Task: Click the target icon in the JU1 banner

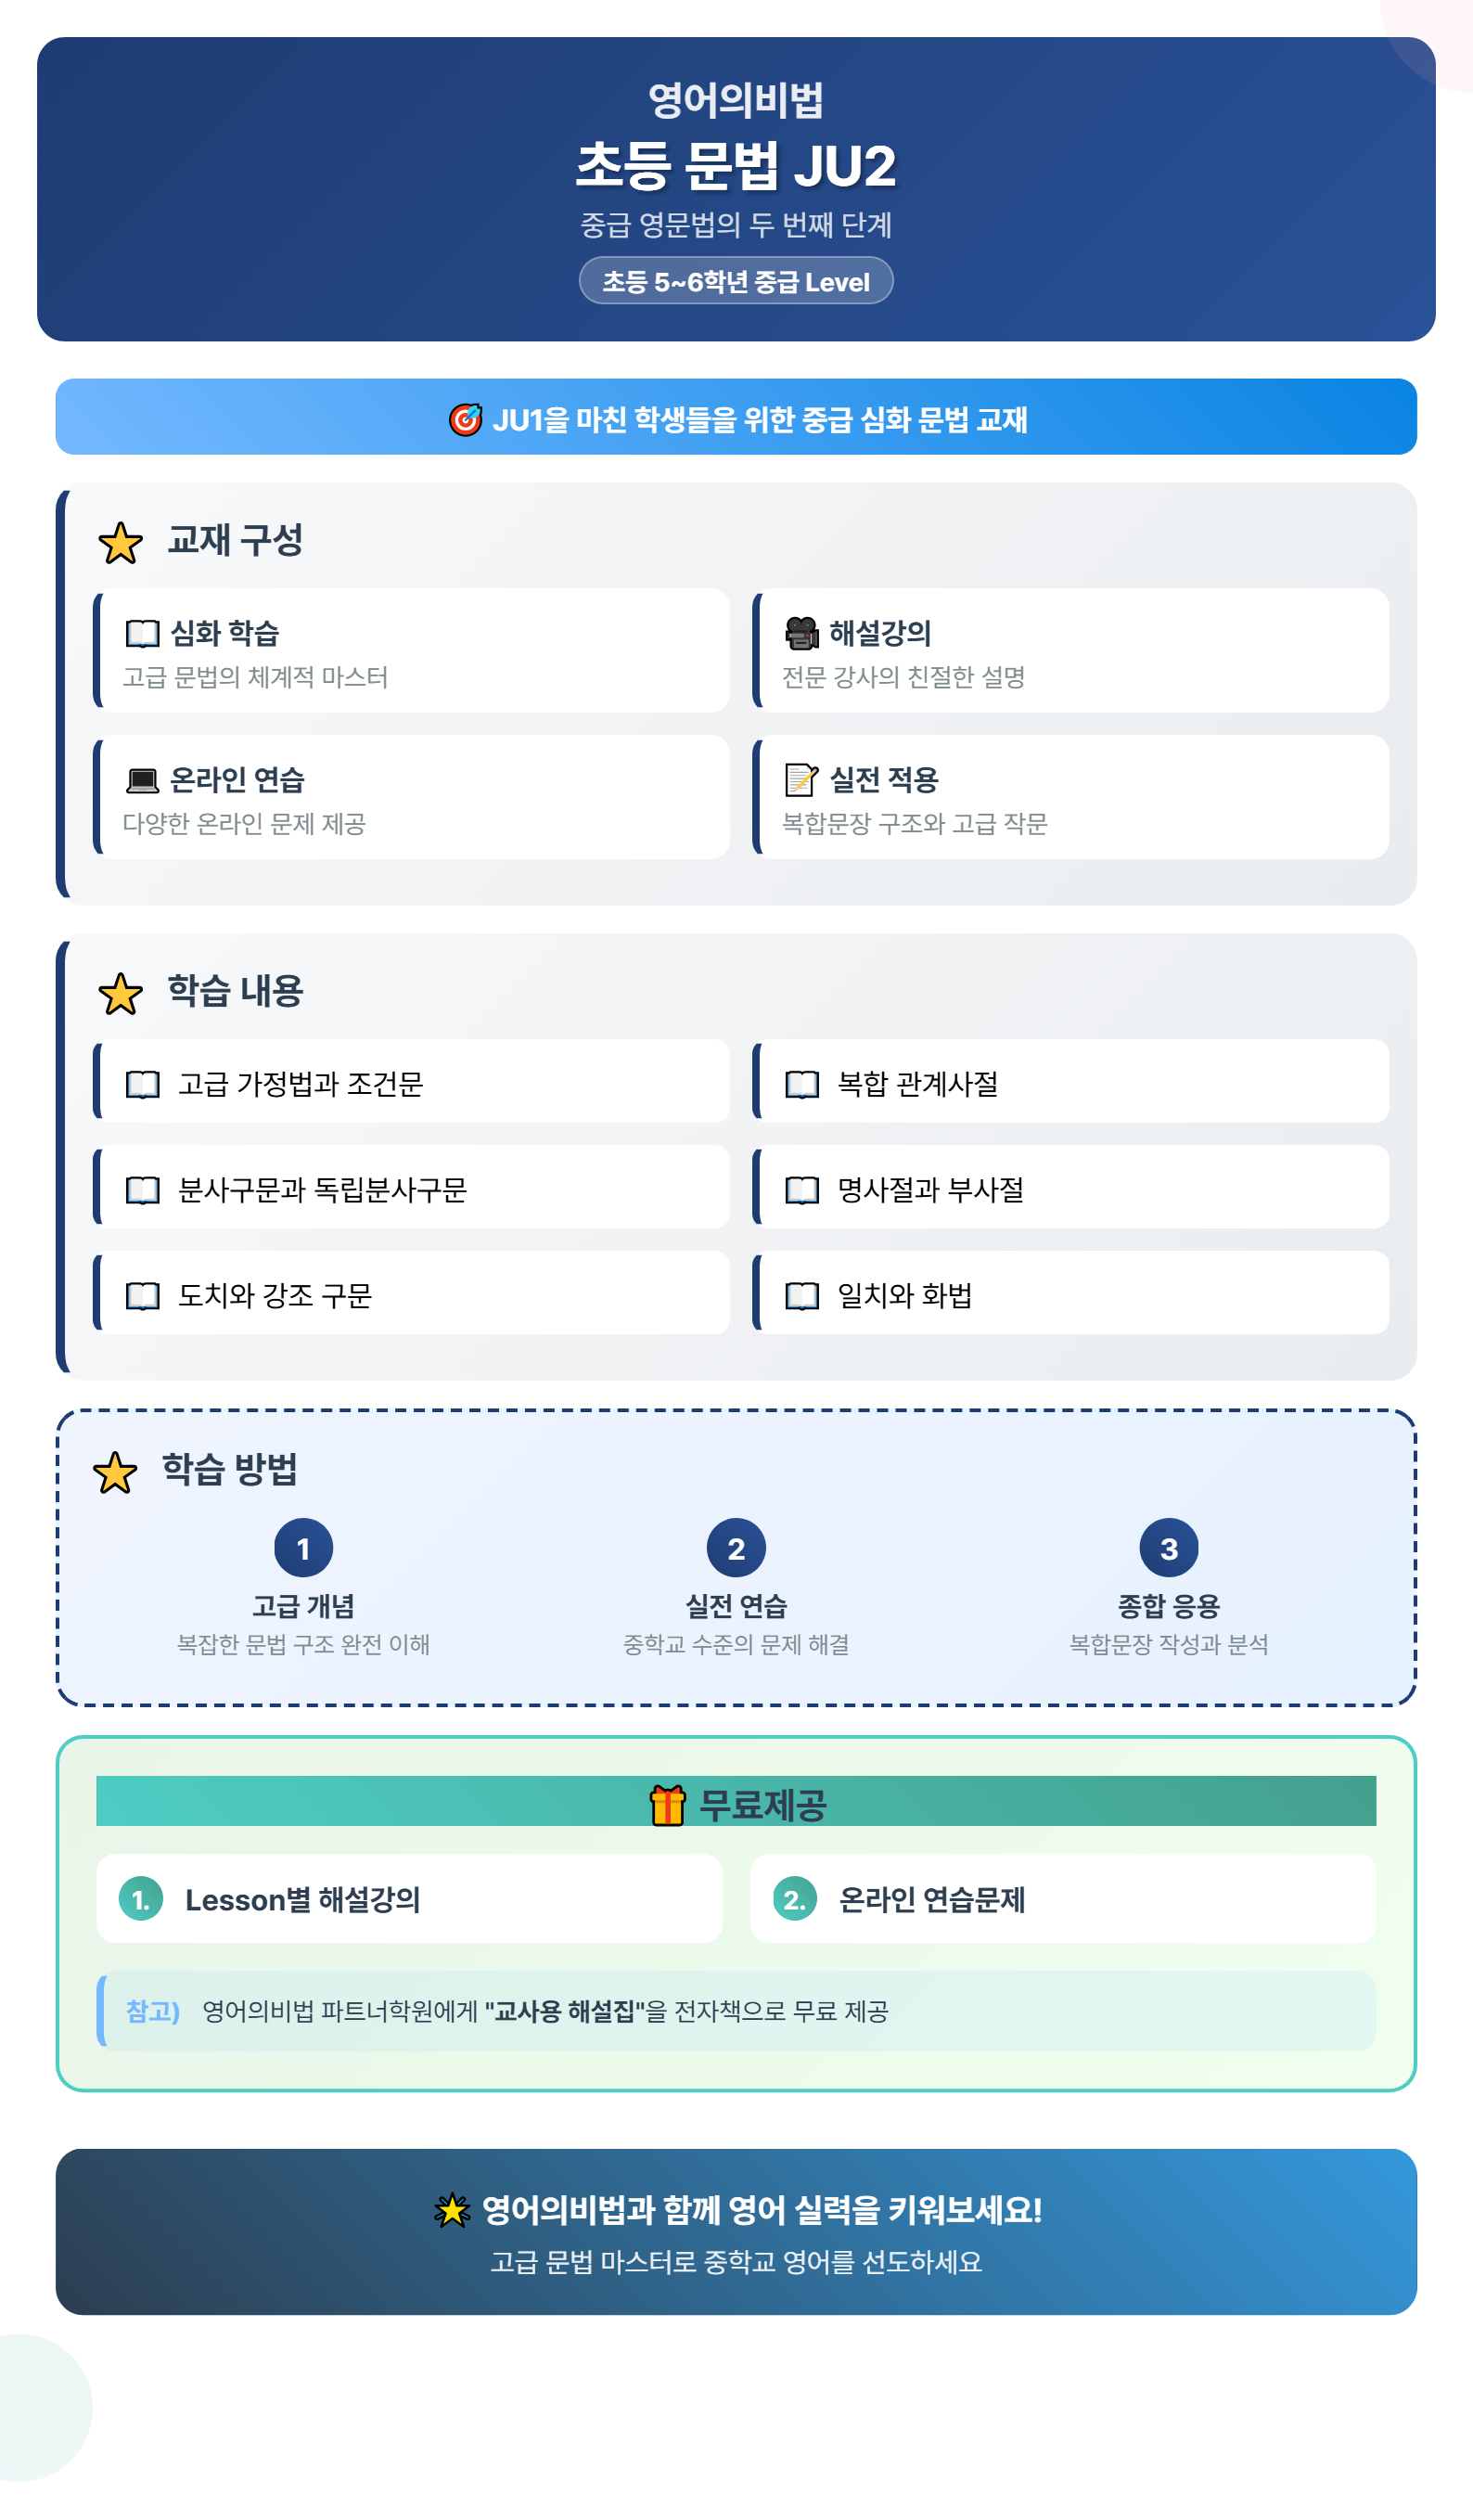Action: [x=465, y=419]
